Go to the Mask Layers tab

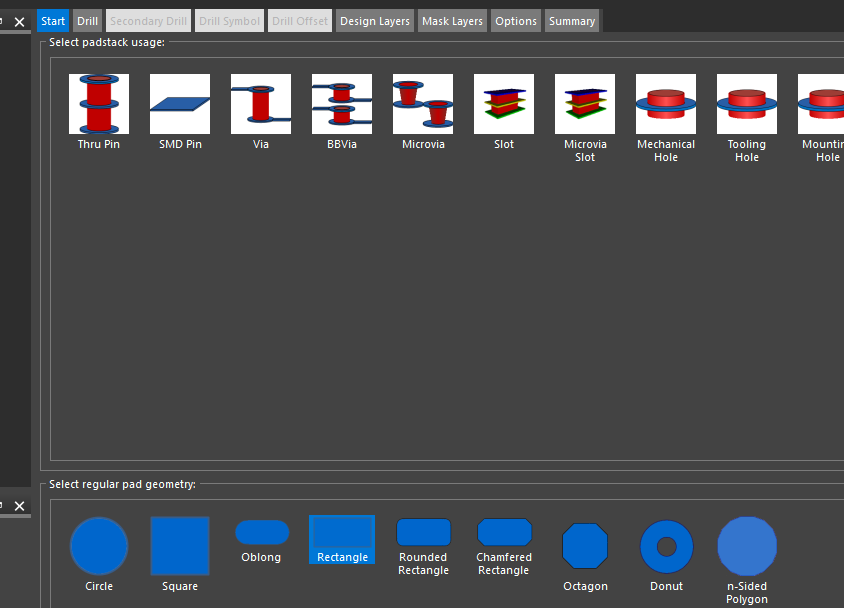pyautogui.click(x=452, y=21)
